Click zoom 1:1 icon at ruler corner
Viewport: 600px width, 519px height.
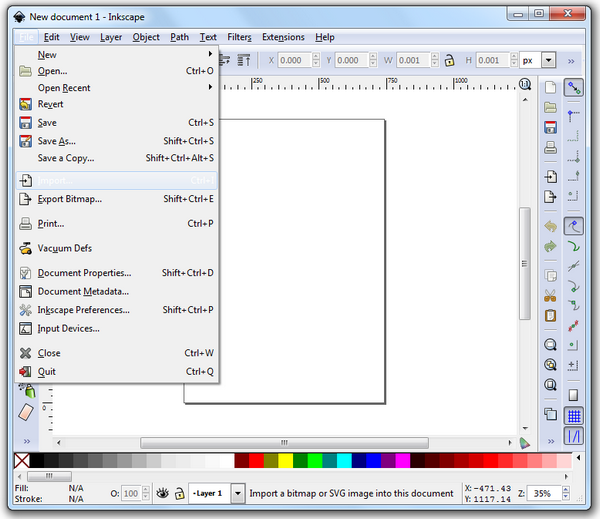tap(525, 84)
